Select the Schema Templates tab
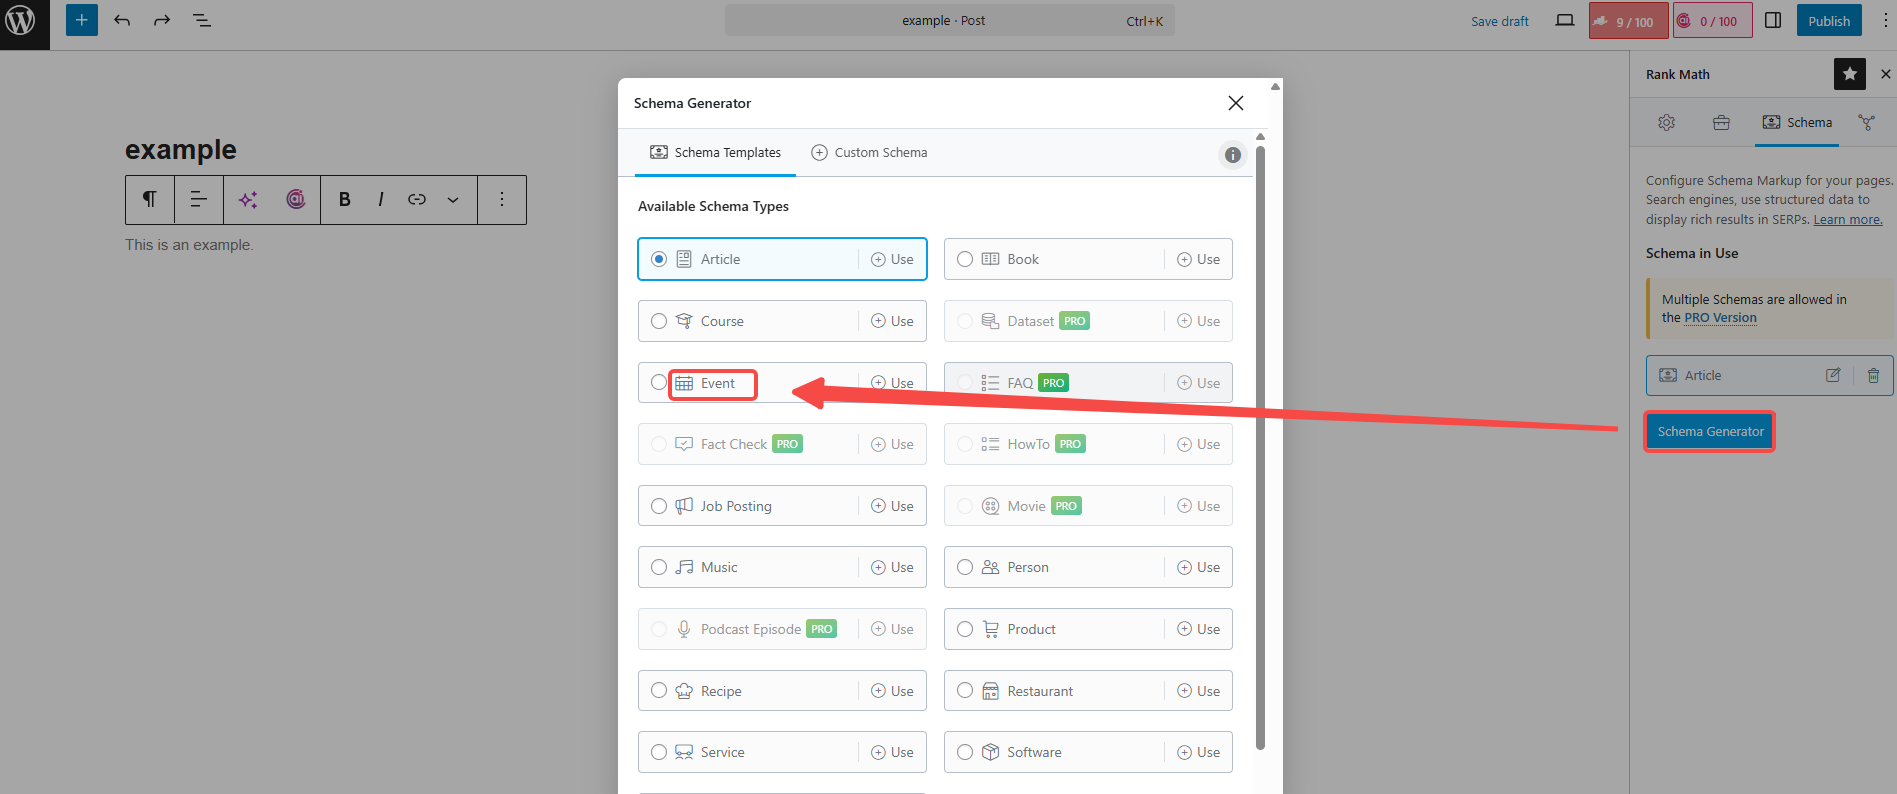 coord(715,153)
